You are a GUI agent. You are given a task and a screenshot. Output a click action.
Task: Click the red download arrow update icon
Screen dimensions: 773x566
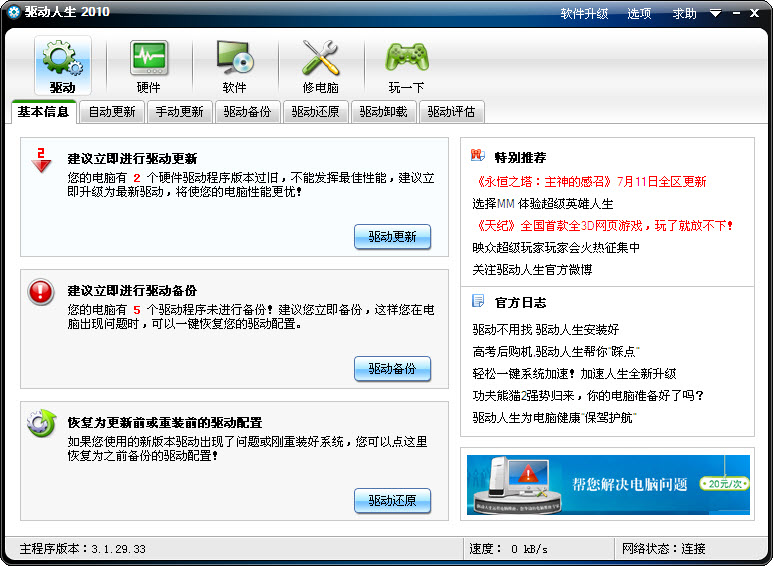(41, 160)
